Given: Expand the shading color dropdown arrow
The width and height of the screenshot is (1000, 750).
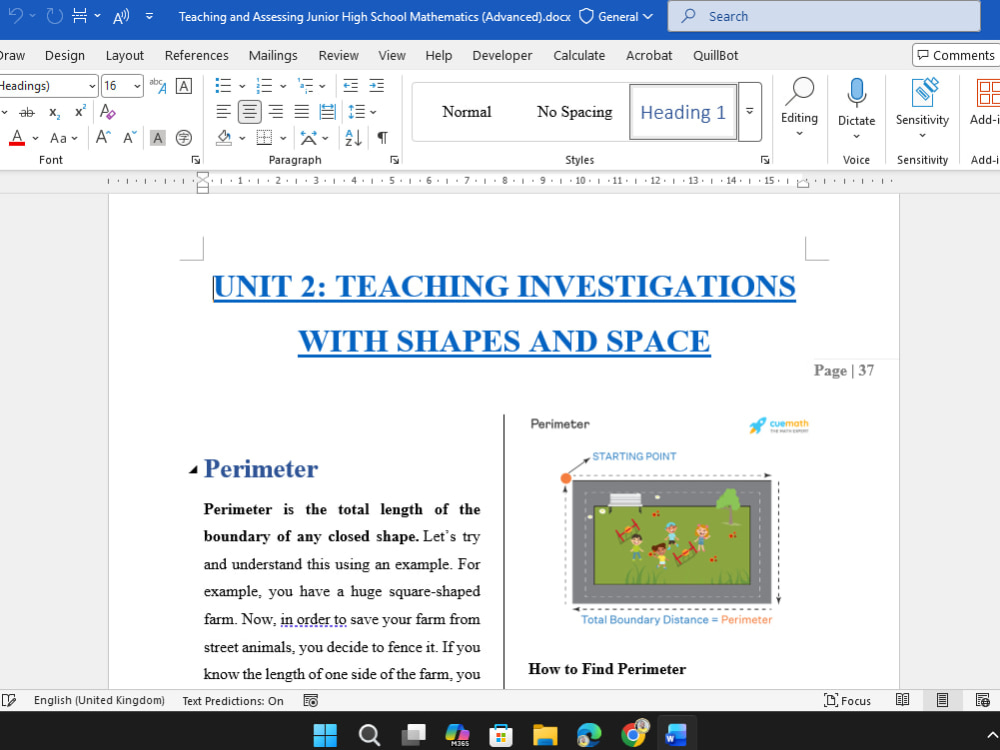Looking at the screenshot, I should (x=242, y=138).
